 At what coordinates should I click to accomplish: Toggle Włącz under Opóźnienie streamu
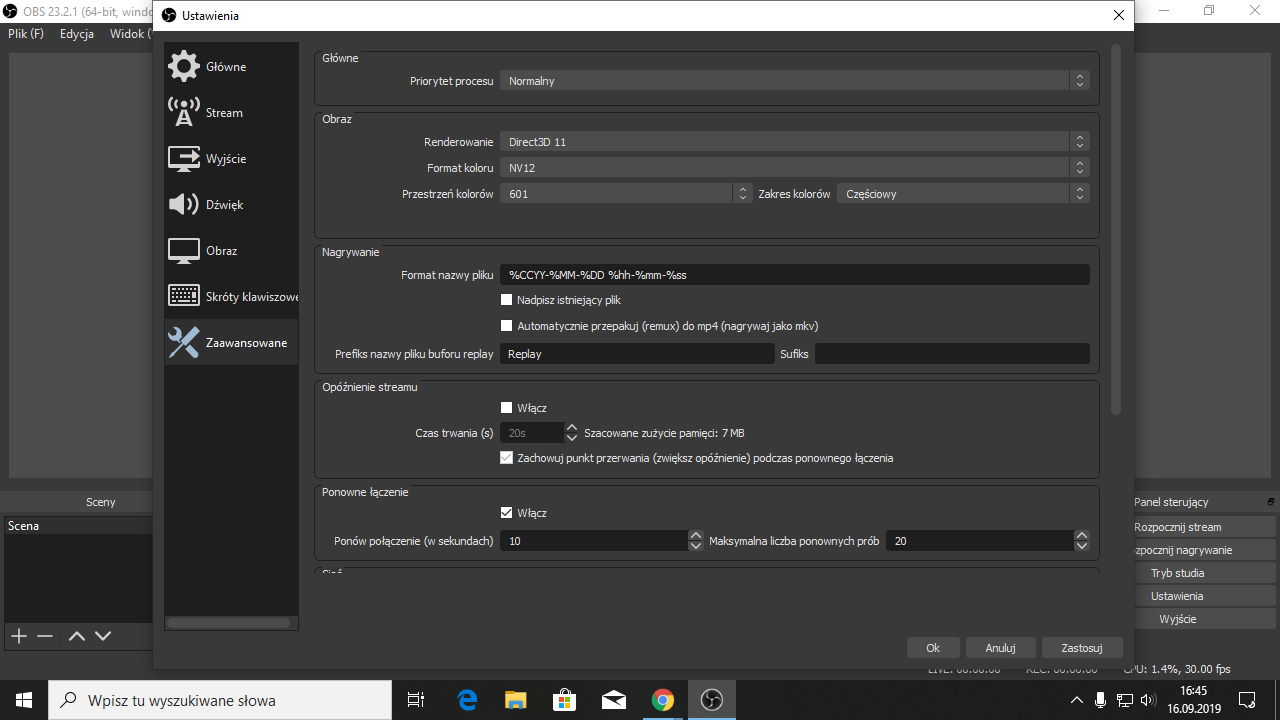point(506,408)
